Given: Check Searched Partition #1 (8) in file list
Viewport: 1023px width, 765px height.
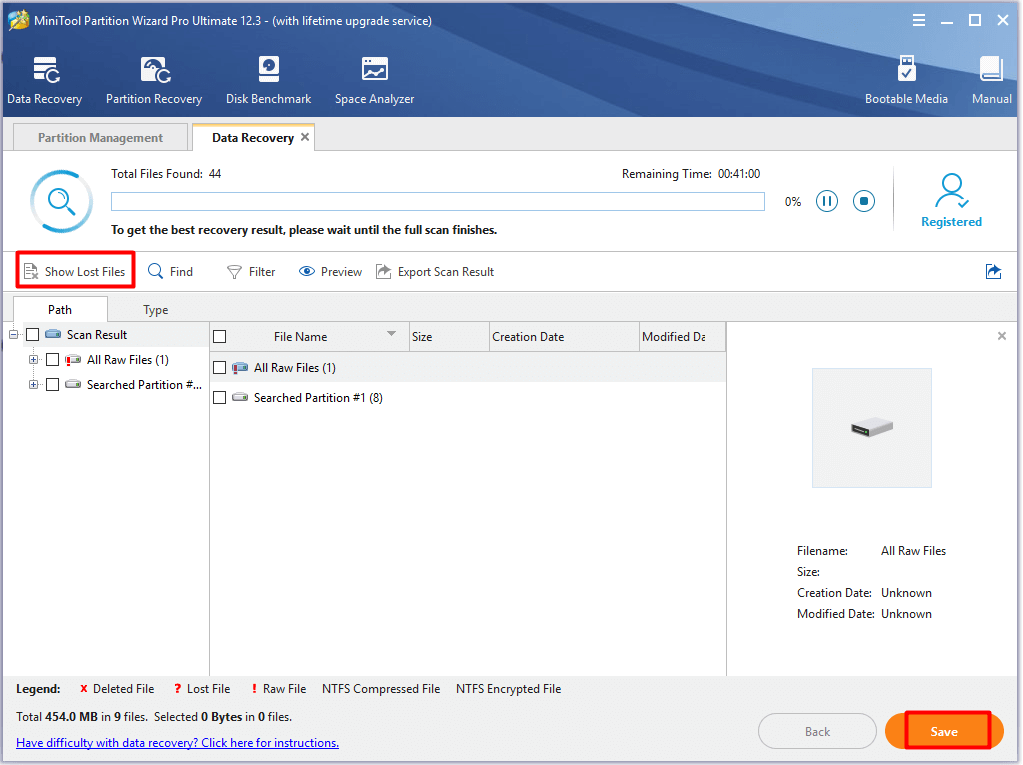Looking at the screenshot, I should point(220,397).
